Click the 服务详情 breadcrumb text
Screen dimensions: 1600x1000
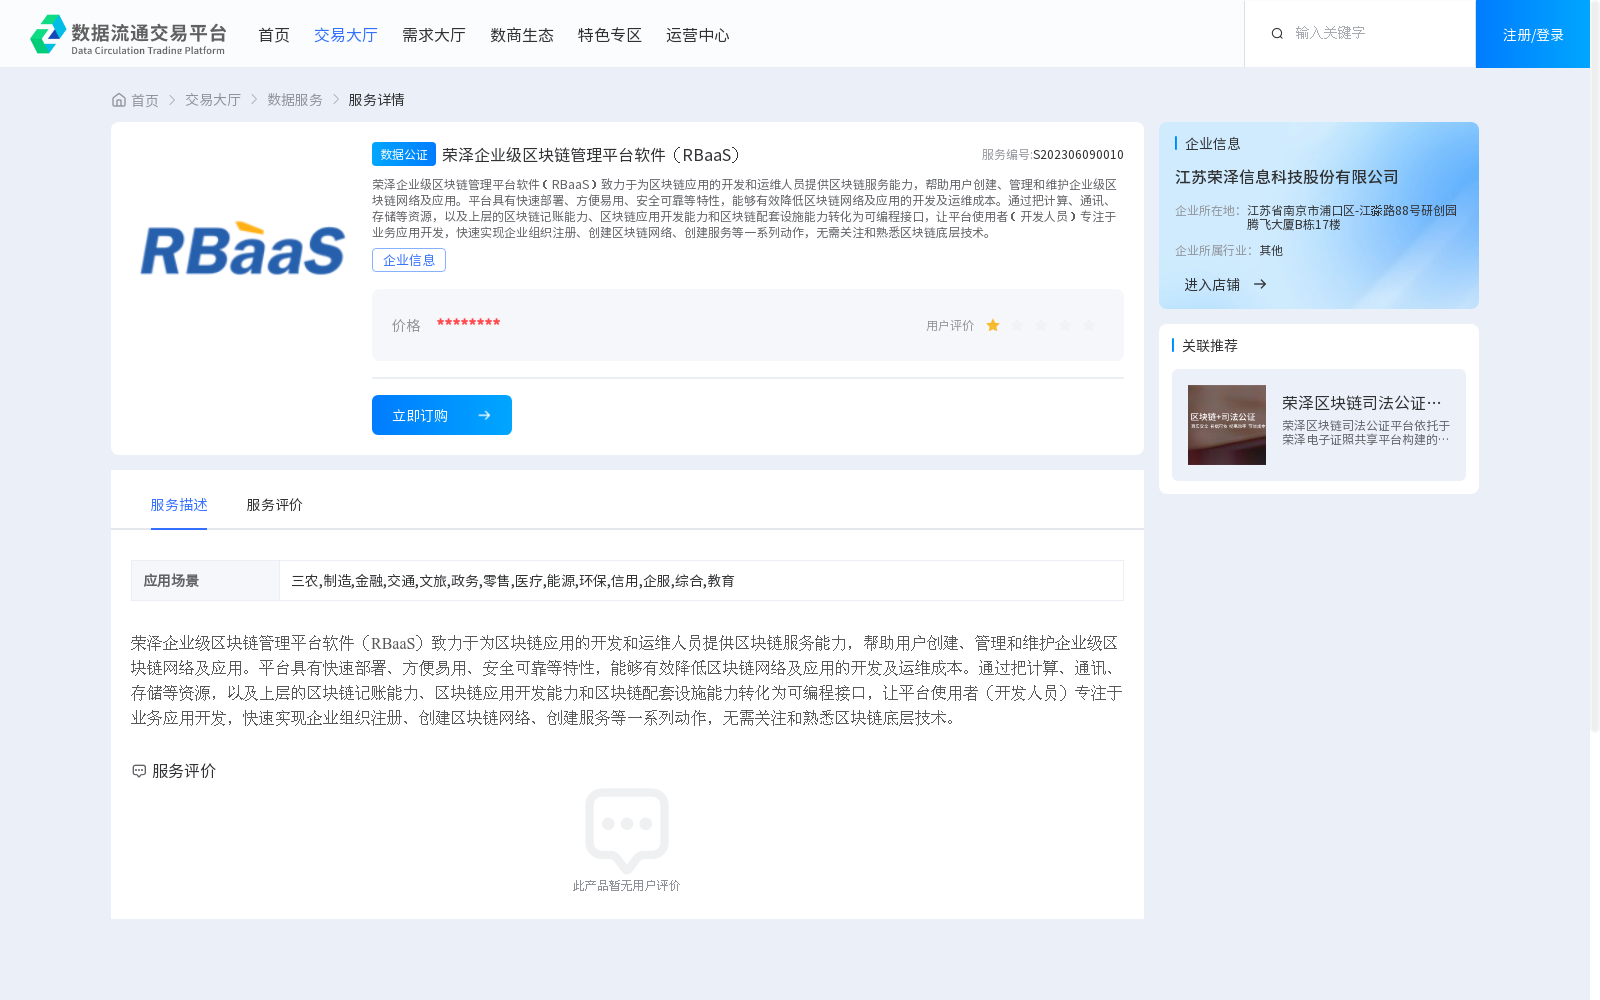tap(376, 100)
